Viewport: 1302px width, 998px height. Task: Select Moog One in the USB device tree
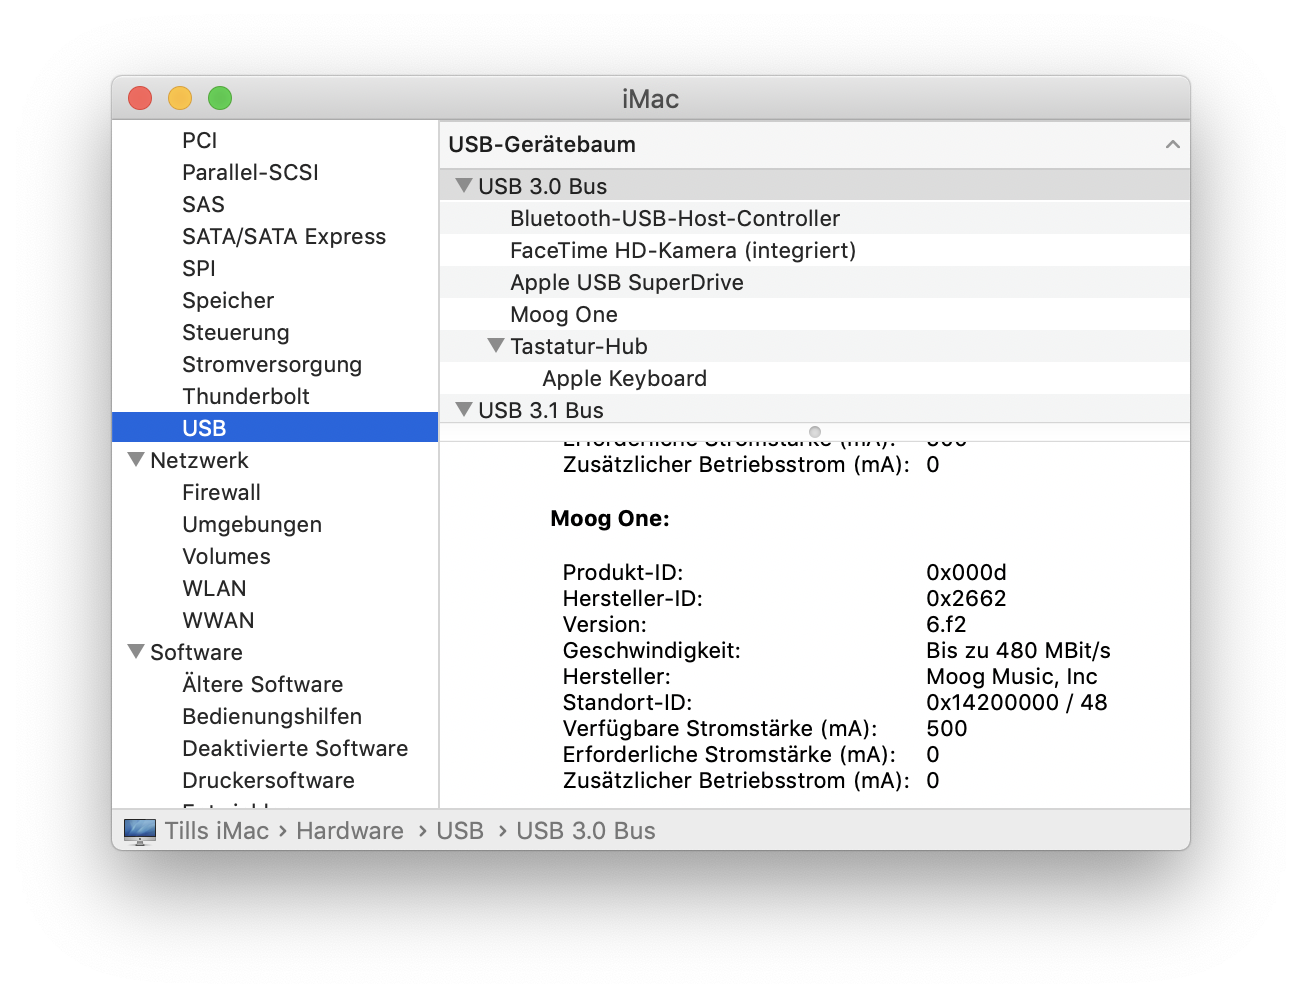563,314
